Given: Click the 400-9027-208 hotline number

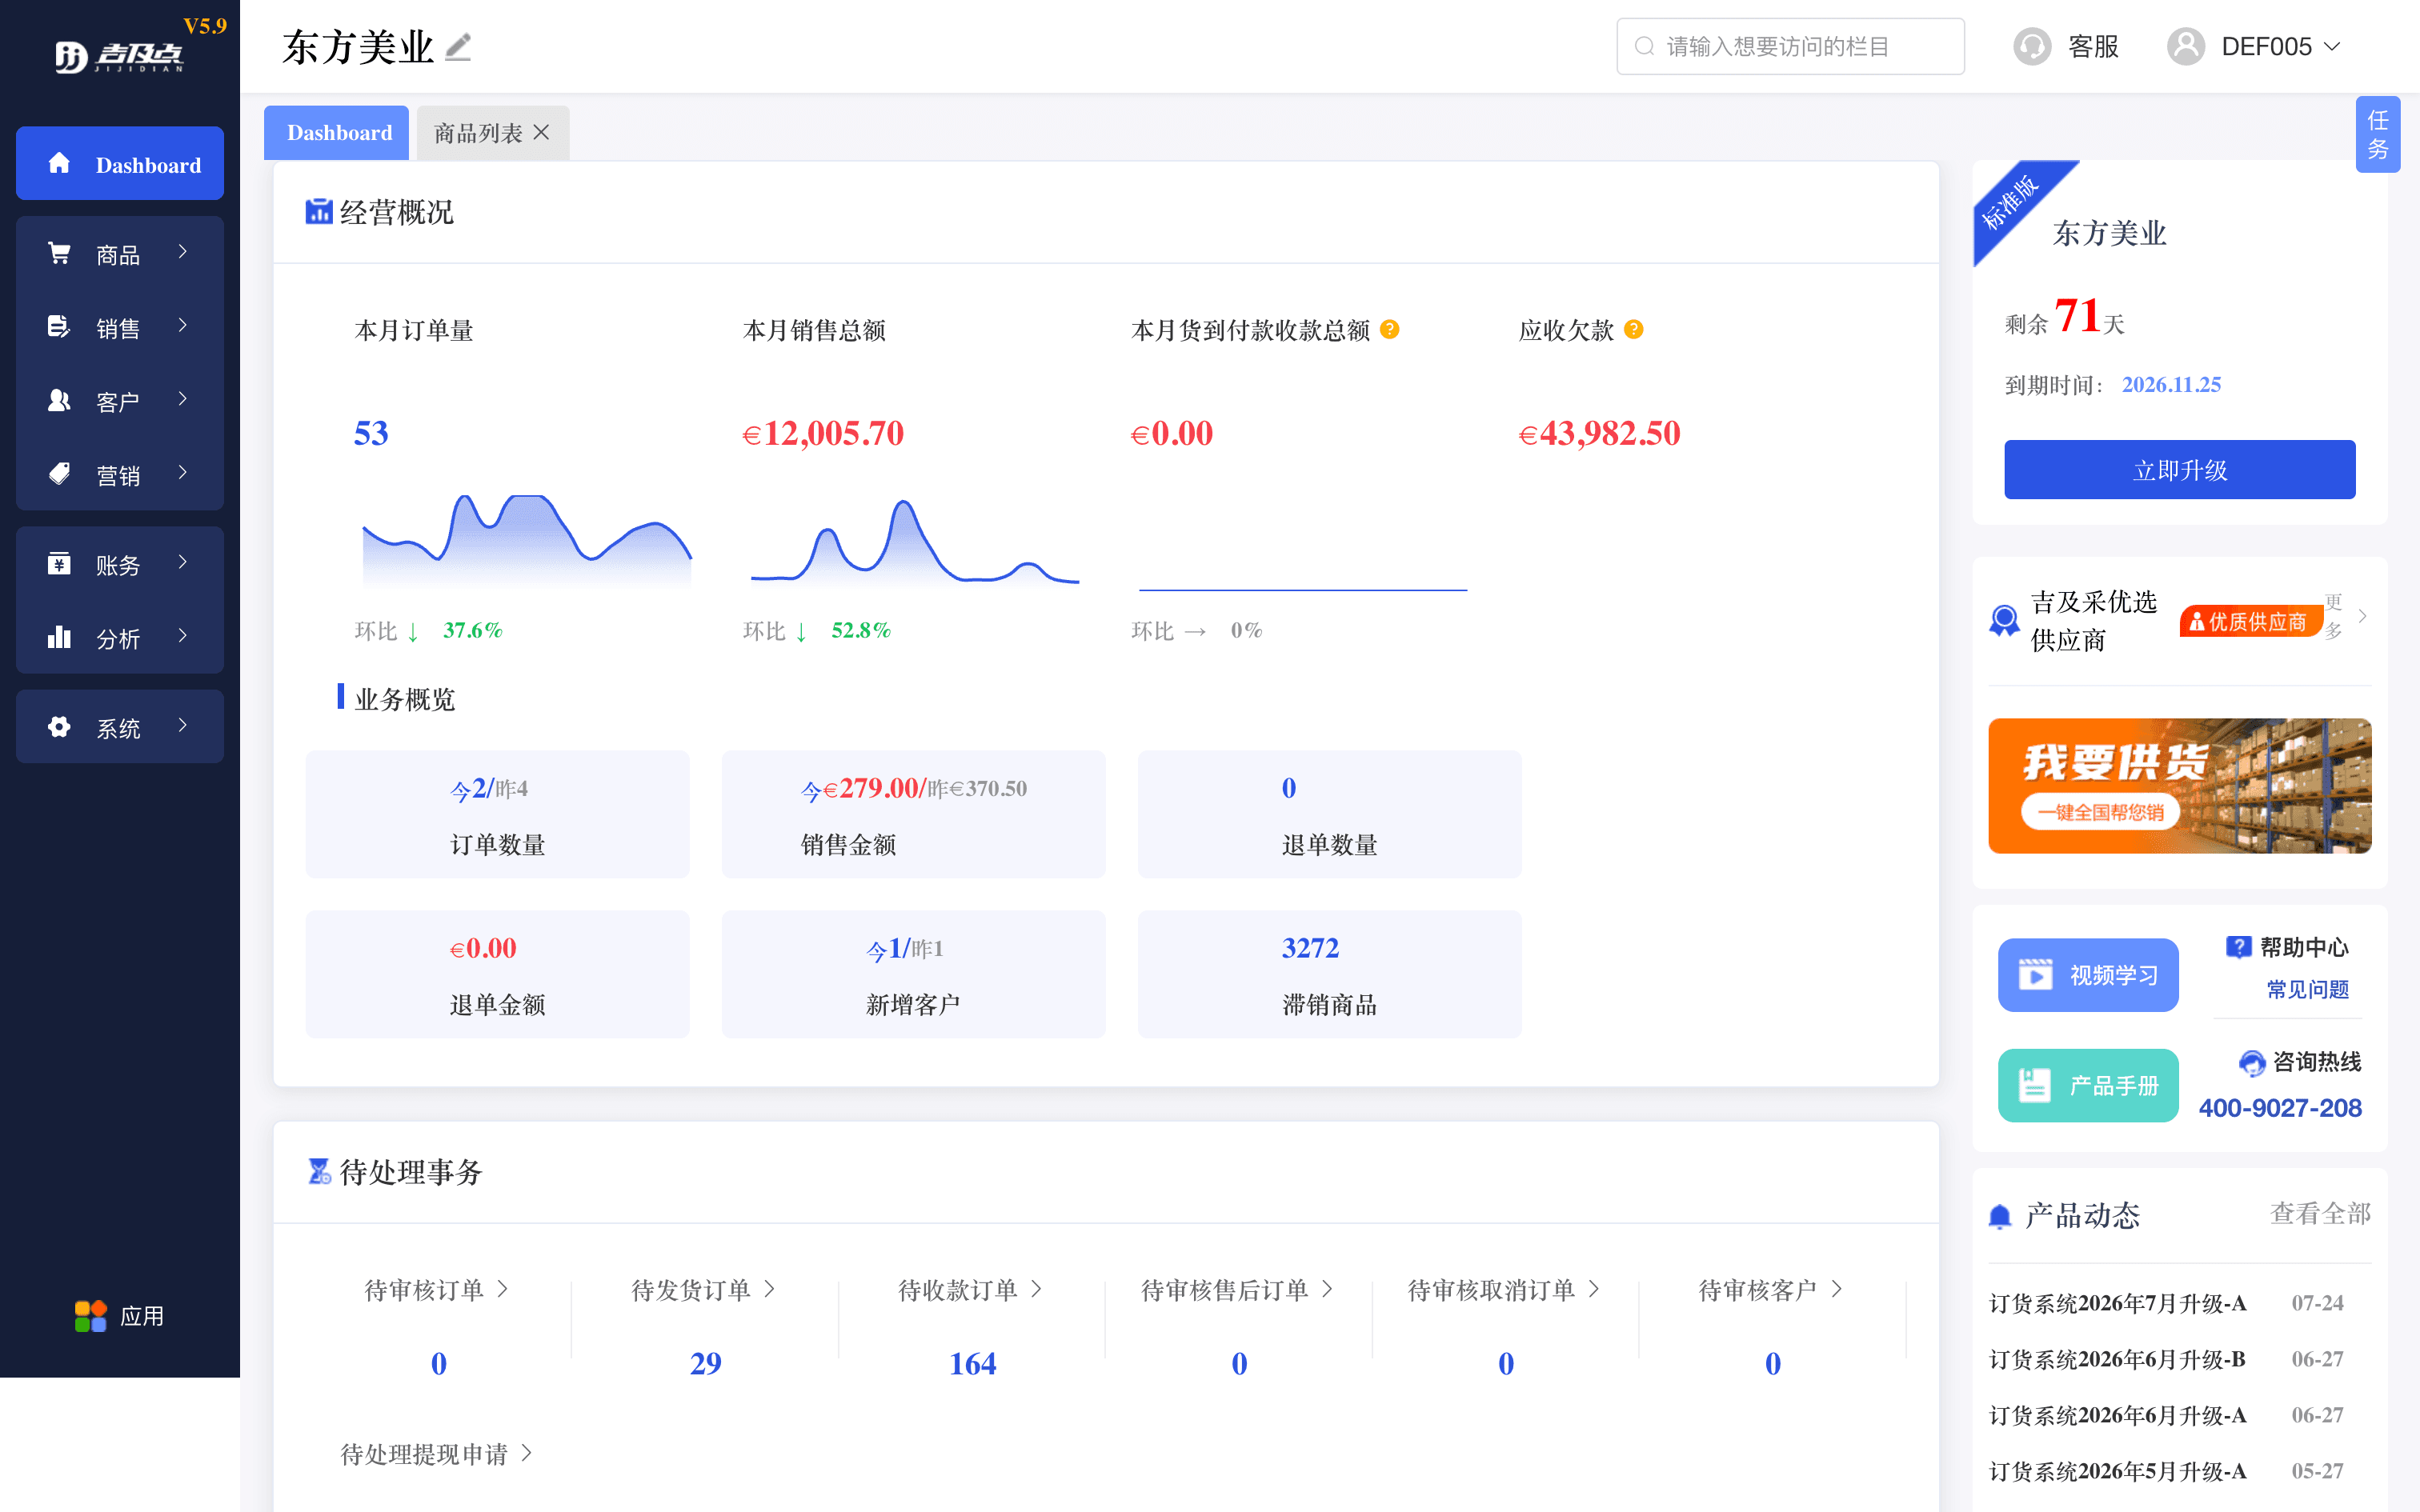Looking at the screenshot, I should (x=2279, y=1108).
